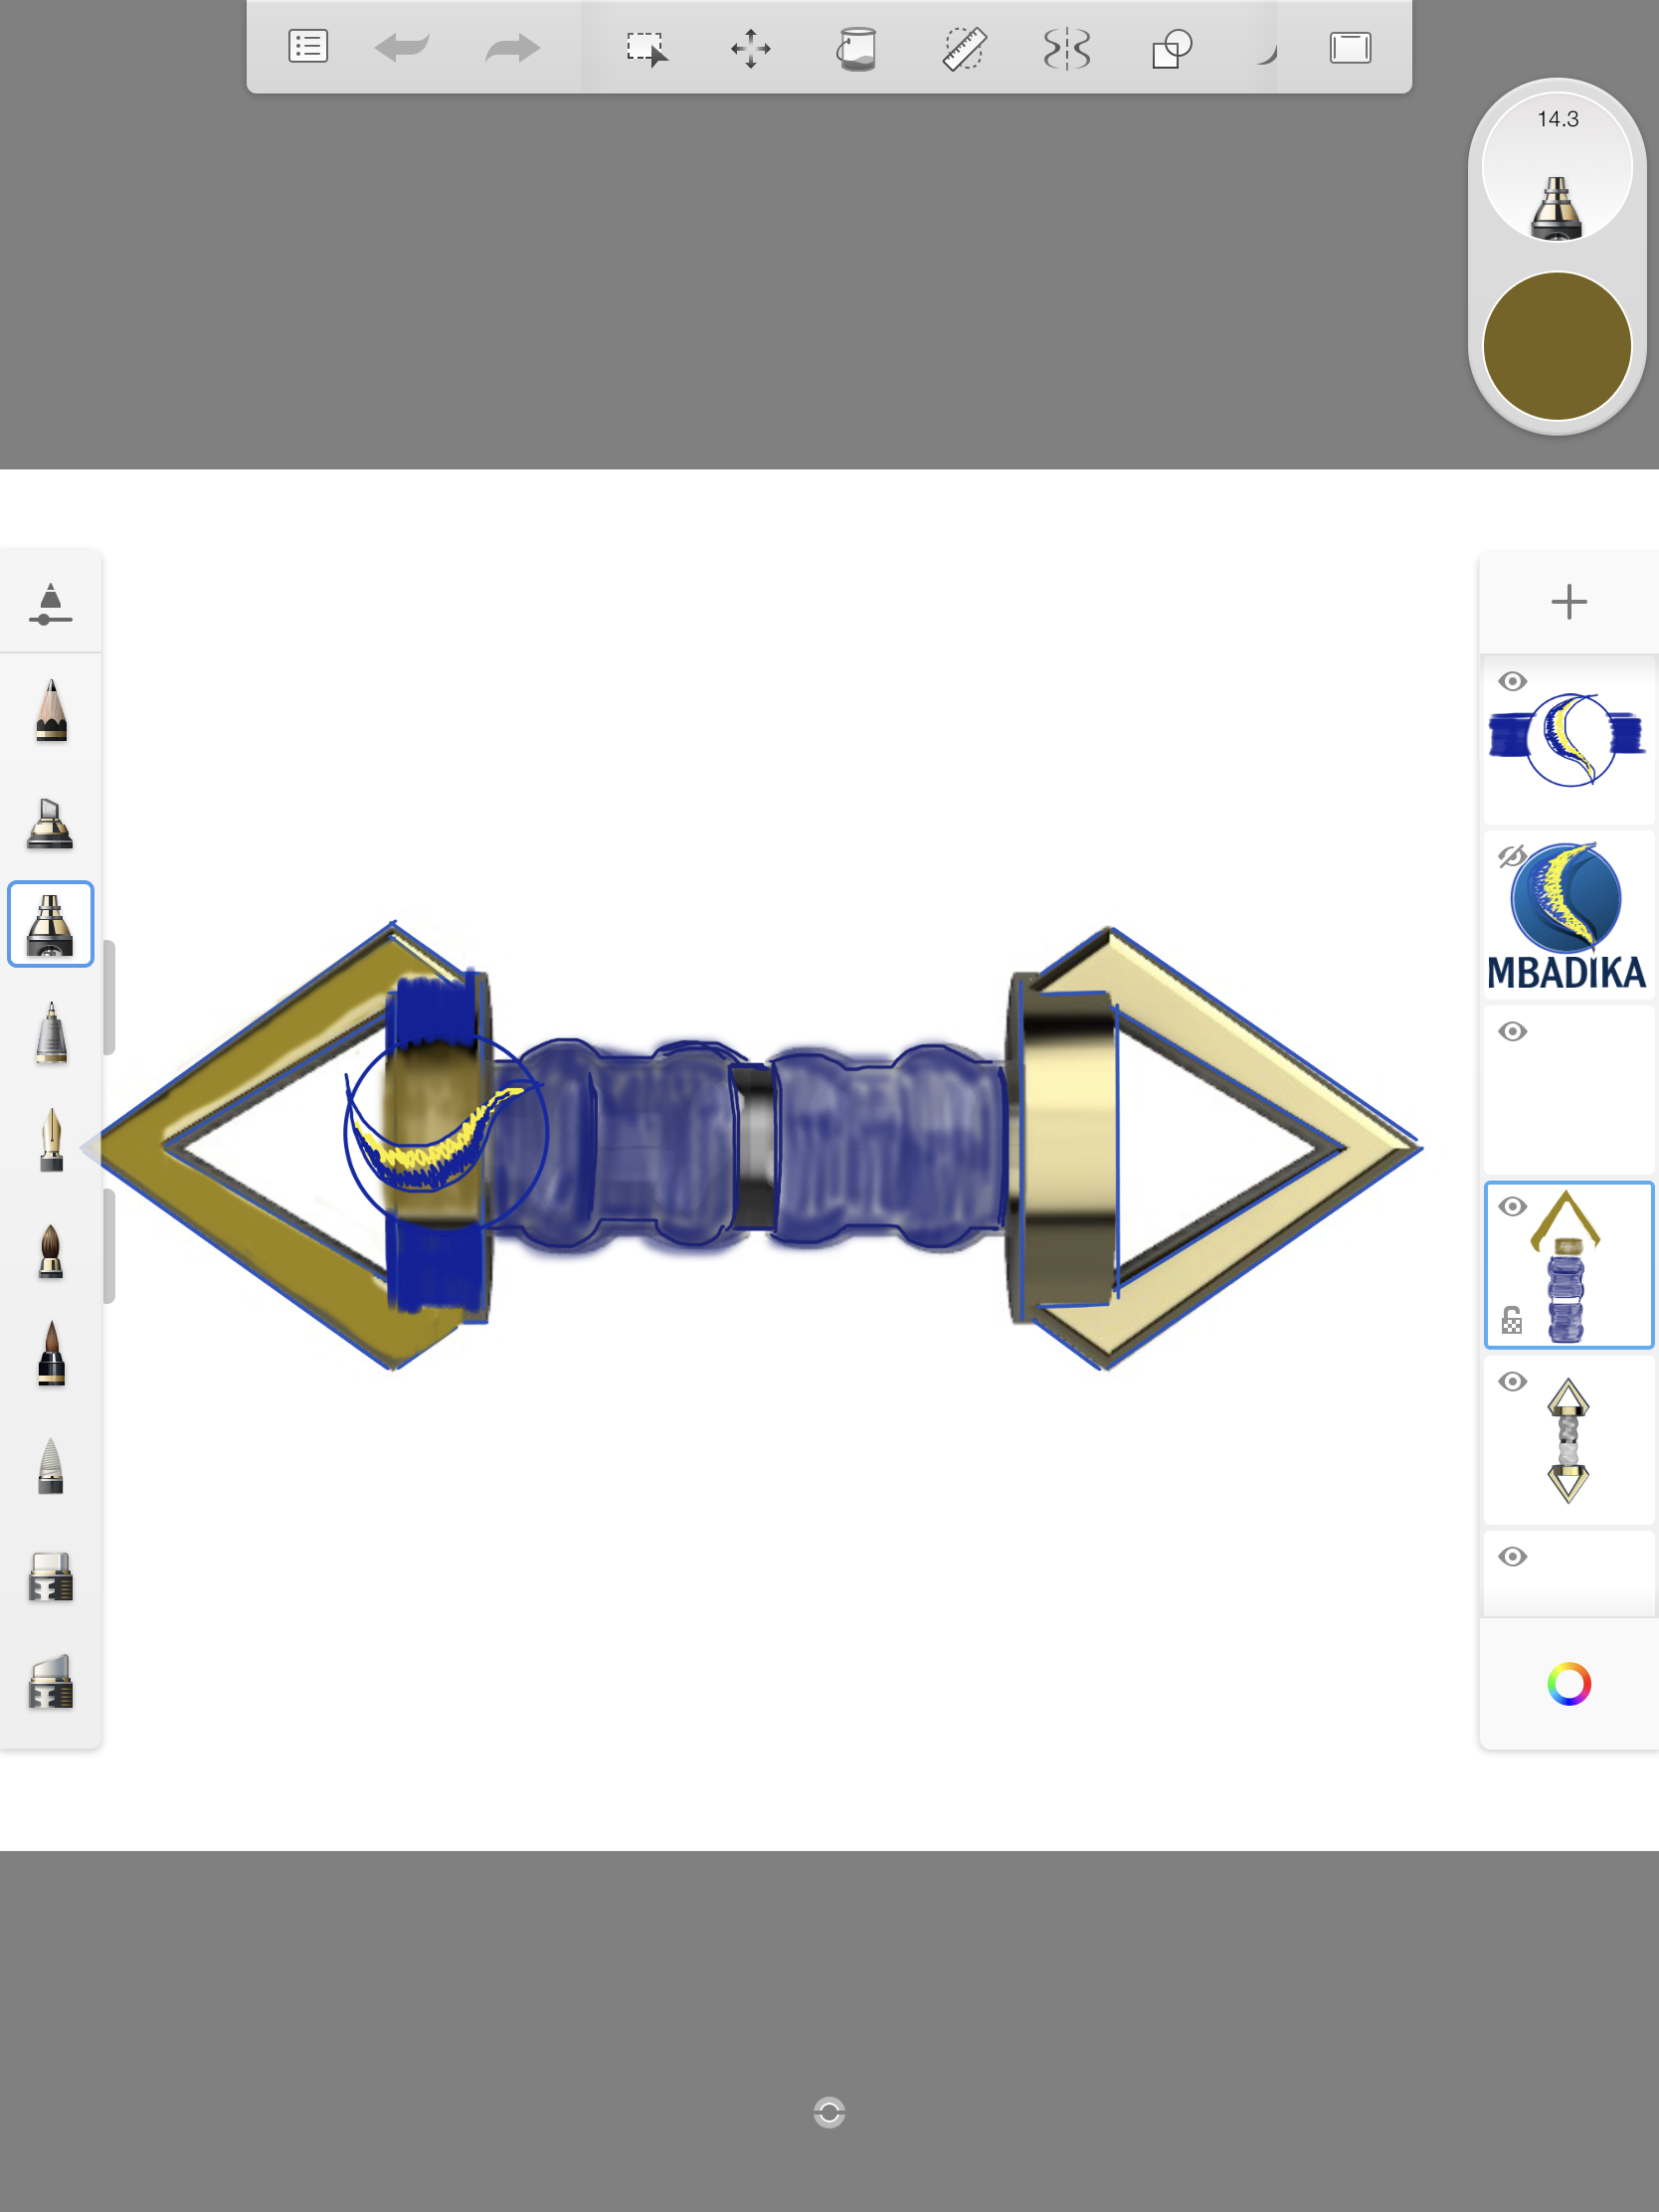The height and width of the screenshot is (2212, 1659).
Task: Toggle the fullscreen interface view icon
Action: (x=1350, y=47)
